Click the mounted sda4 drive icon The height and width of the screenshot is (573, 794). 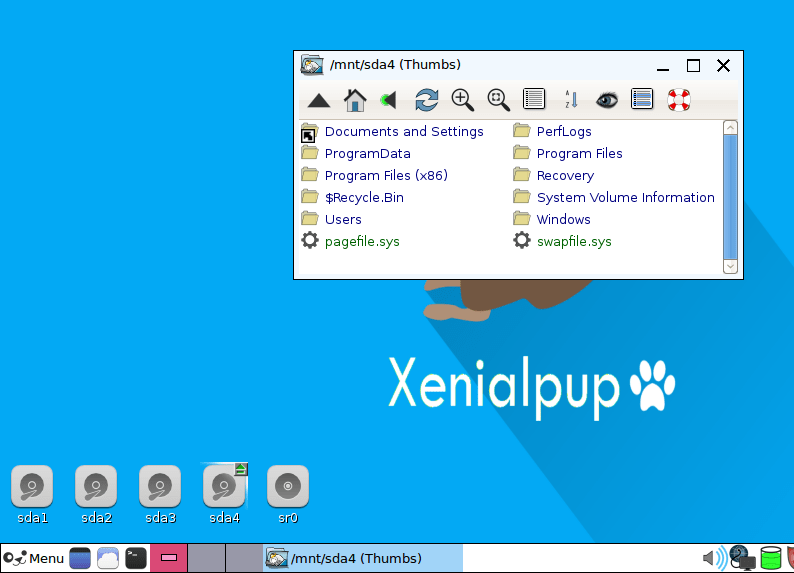[x=224, y=486]
